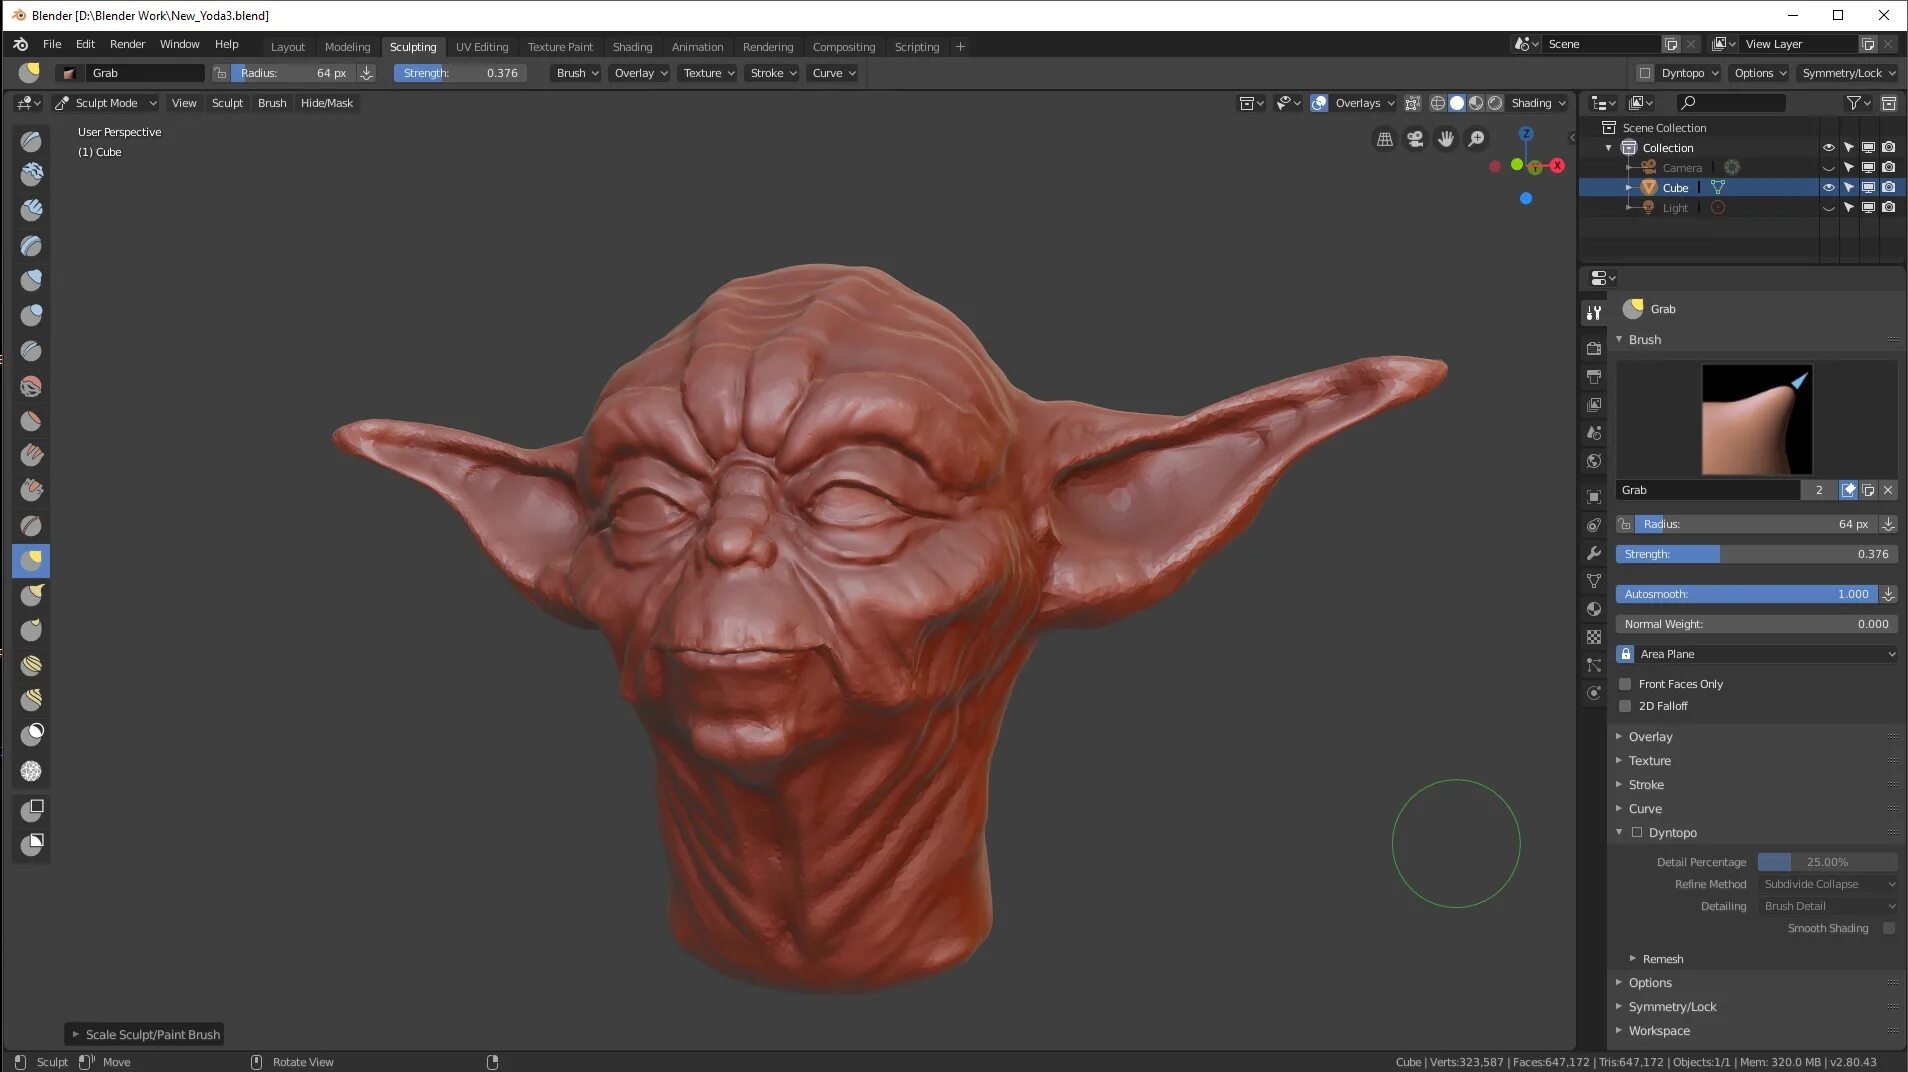The height and width of the screenshot is (1072, 1908).
Task: Click the brush user count 2 button
Action: (x=1819, y=490)
